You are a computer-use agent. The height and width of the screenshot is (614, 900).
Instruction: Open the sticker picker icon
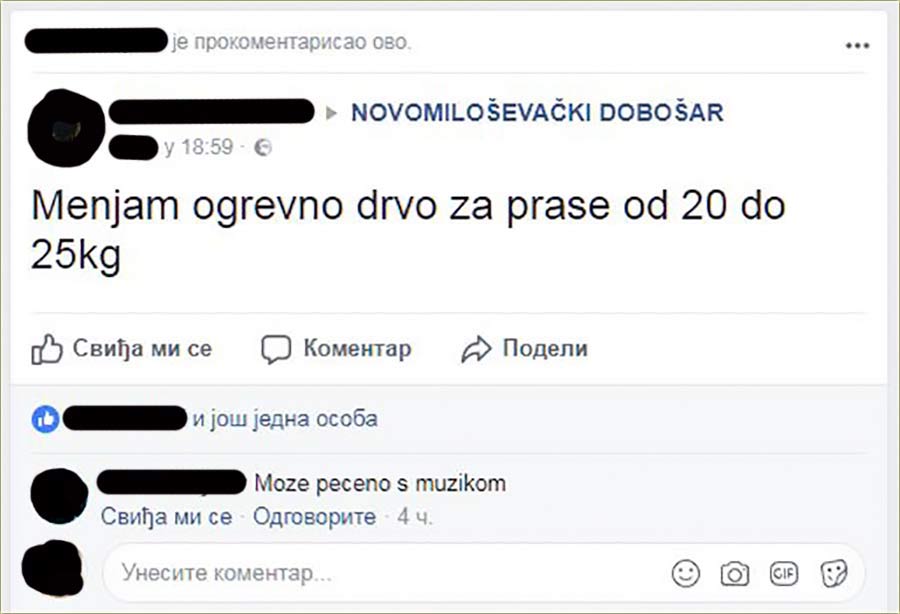tap(833, 573)
